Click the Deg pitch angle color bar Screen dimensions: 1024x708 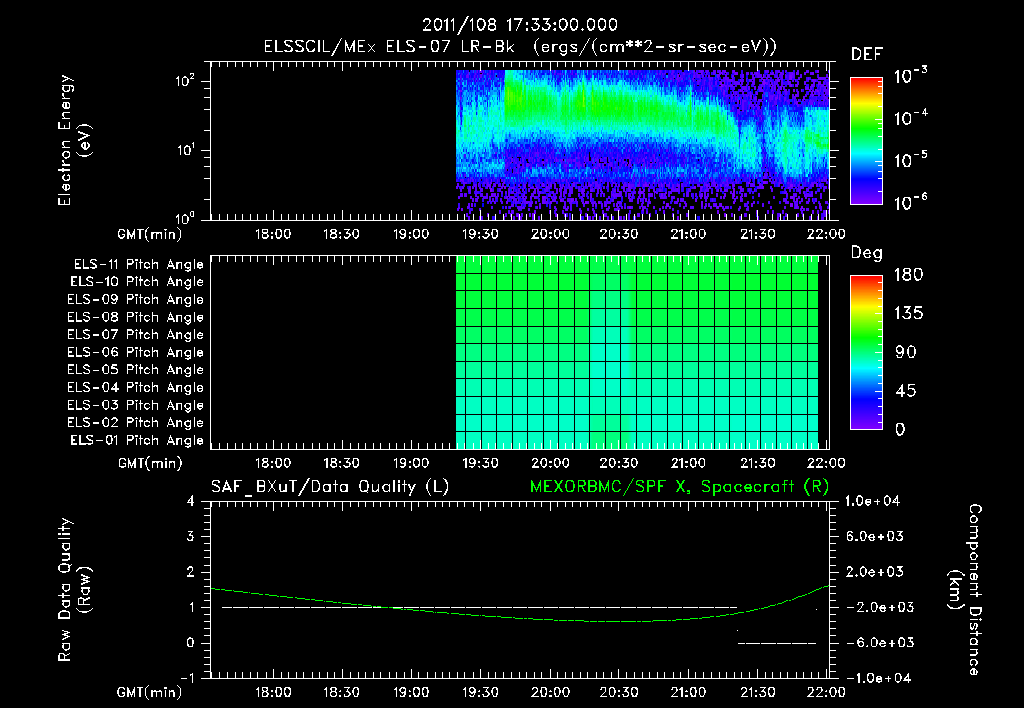866,353
